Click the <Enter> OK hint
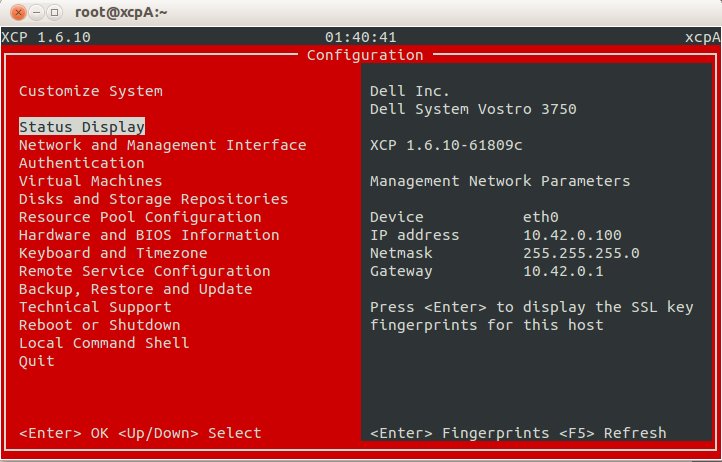 point(64,433)
